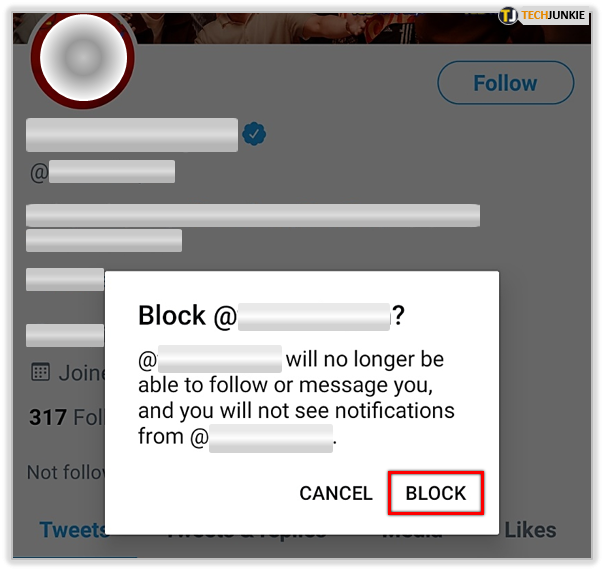Open the 317 Following count
604x571 pixels.
[x=66, y=417]
